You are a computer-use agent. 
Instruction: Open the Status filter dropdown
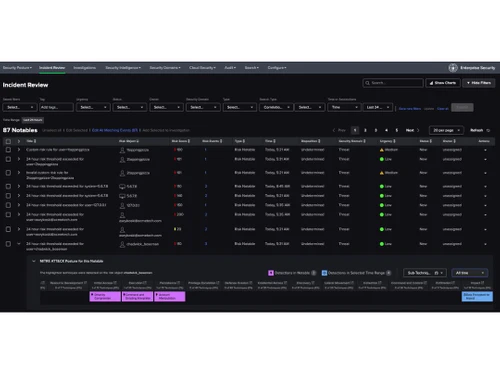(x=130, y=107)
